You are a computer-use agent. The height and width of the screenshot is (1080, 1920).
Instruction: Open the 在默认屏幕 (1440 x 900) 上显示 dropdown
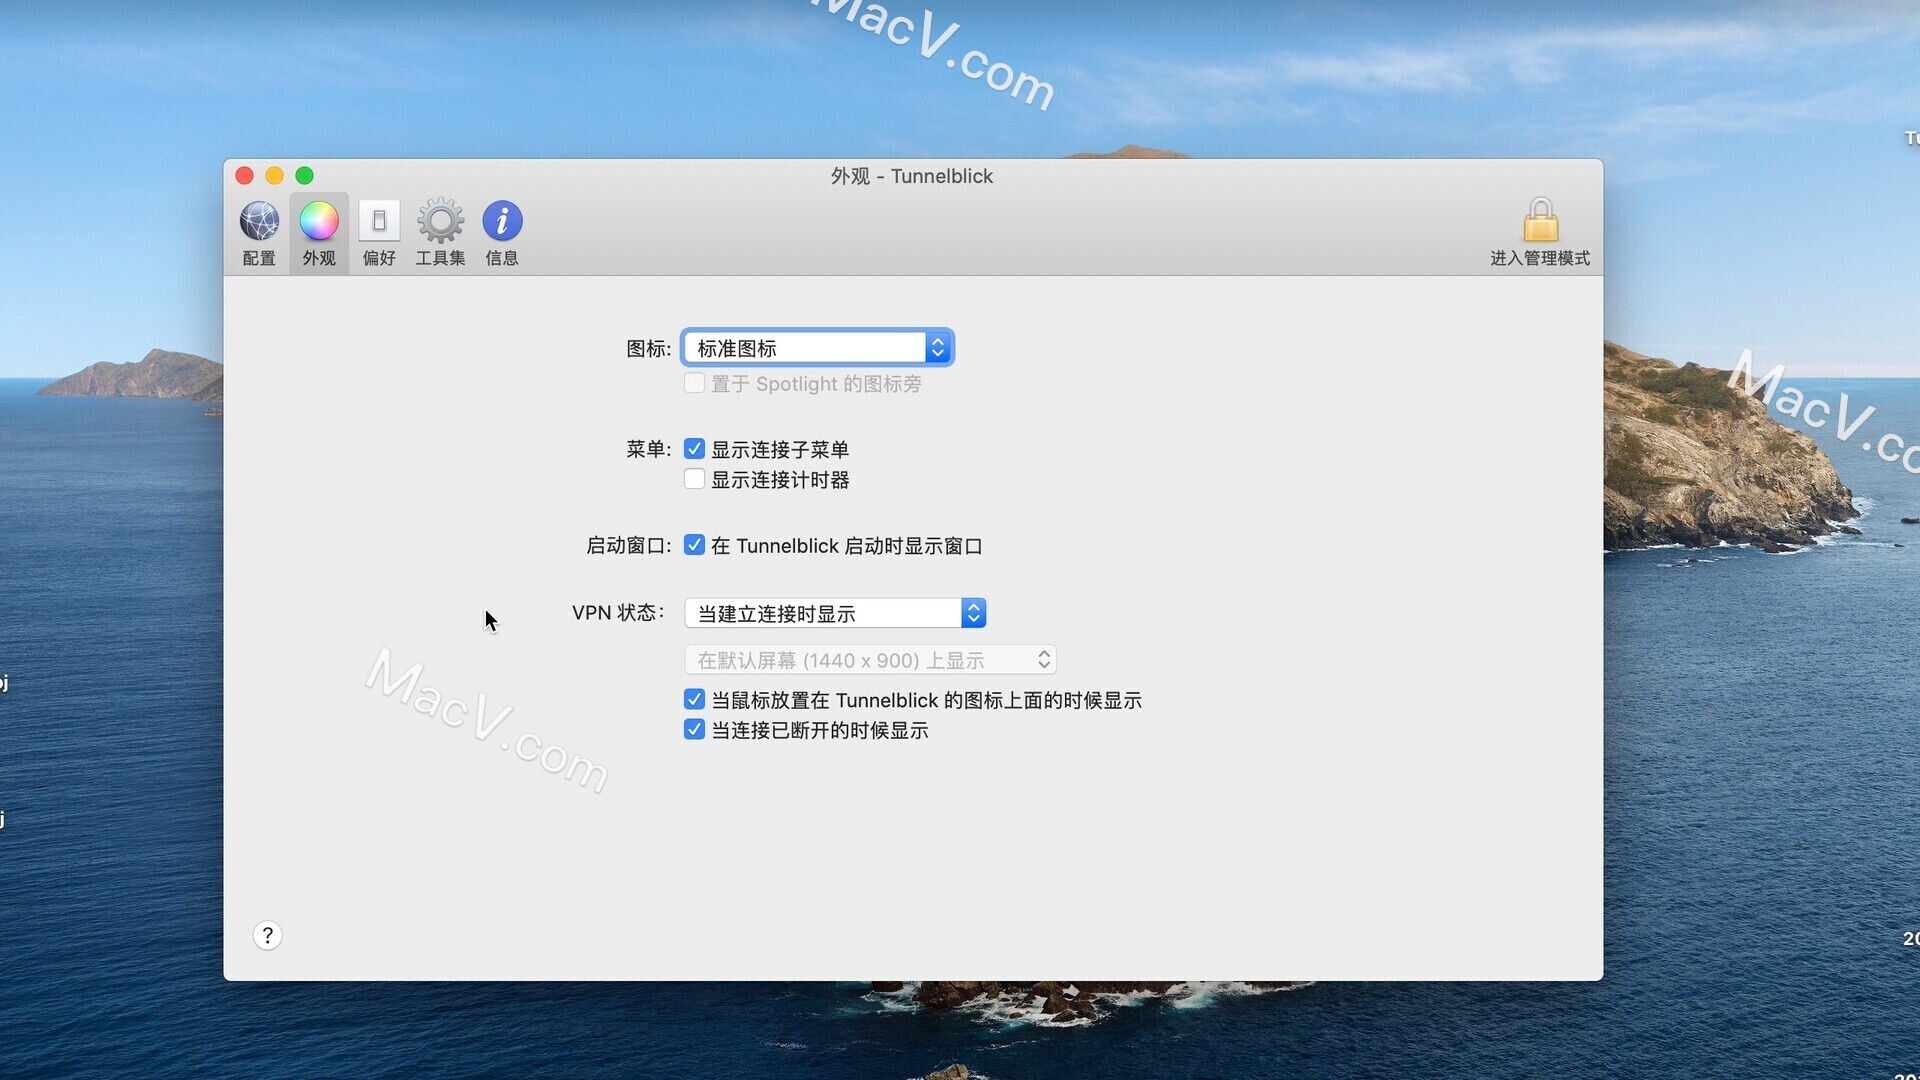click(870, 660)
